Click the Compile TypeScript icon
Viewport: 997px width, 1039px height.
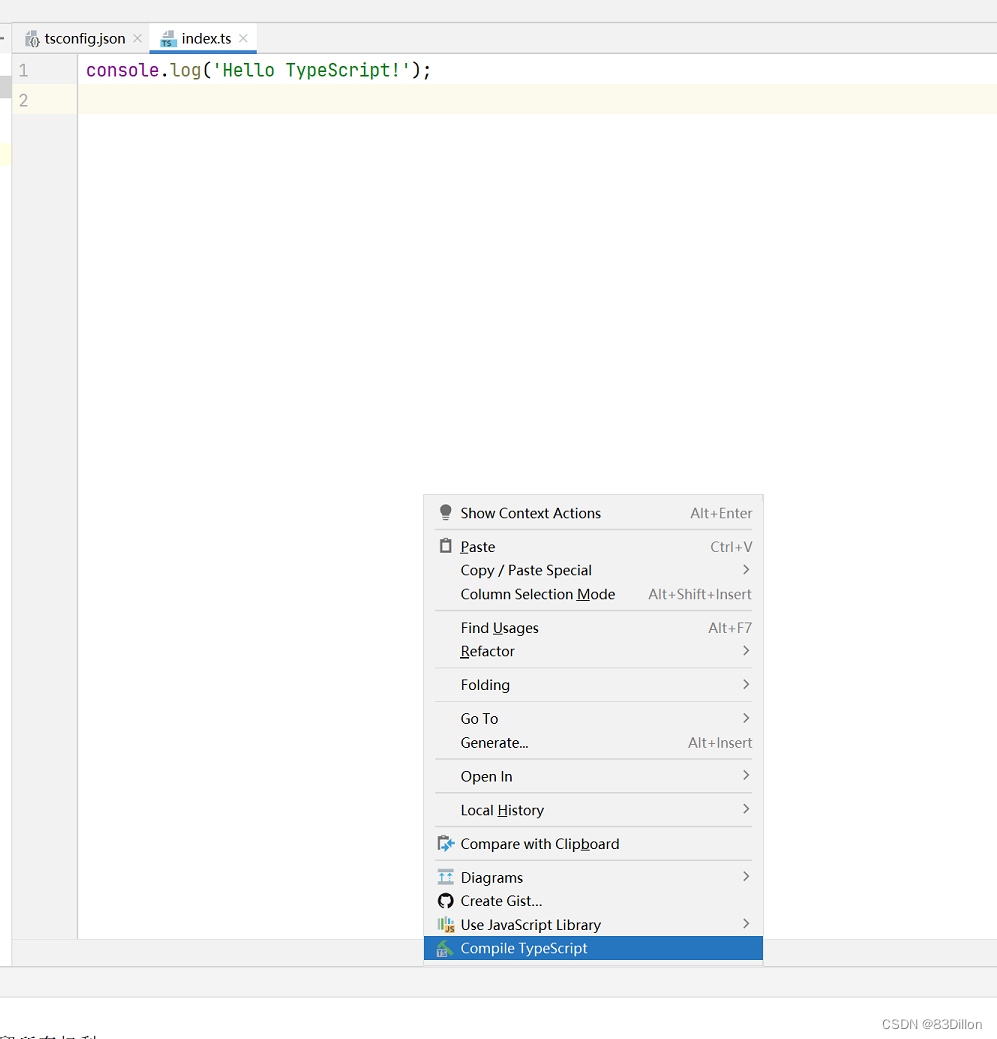click(445, 947)
